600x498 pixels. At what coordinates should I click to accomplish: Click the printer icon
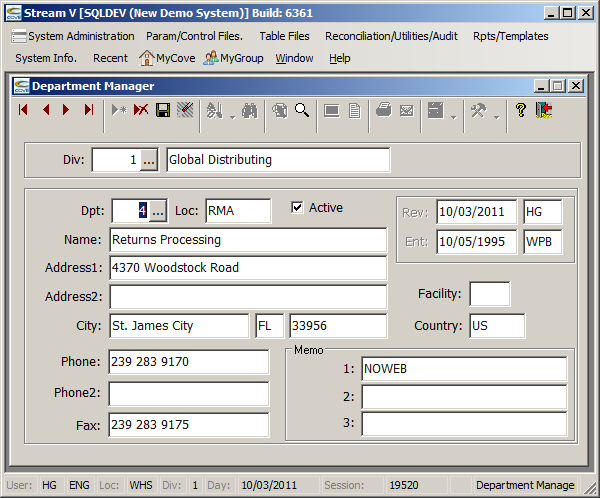coord(384,110)
